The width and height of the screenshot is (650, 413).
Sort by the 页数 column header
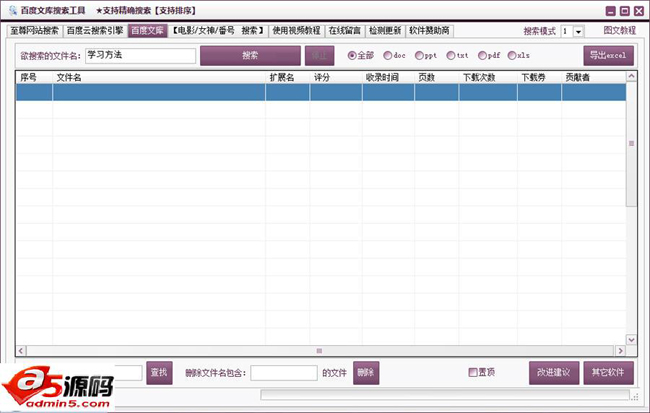point(437,78)
